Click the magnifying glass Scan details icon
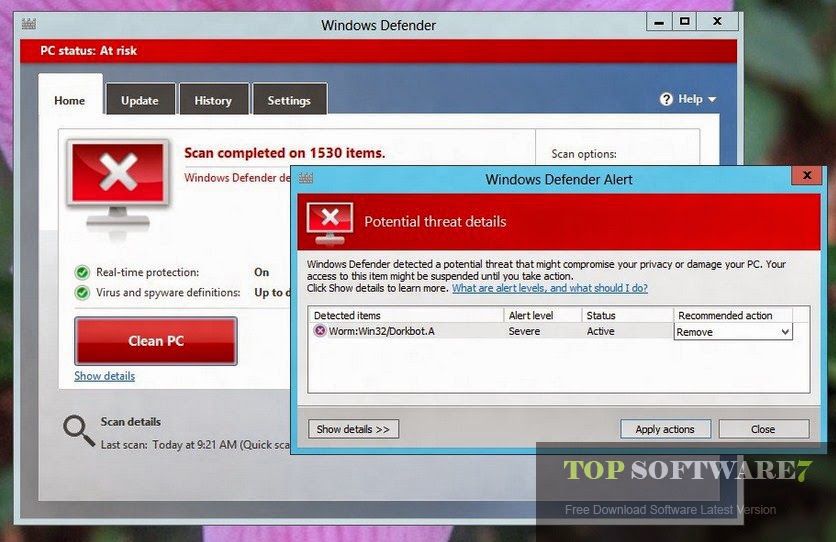This screenshot has height=542, width=836. pos(78,431)
